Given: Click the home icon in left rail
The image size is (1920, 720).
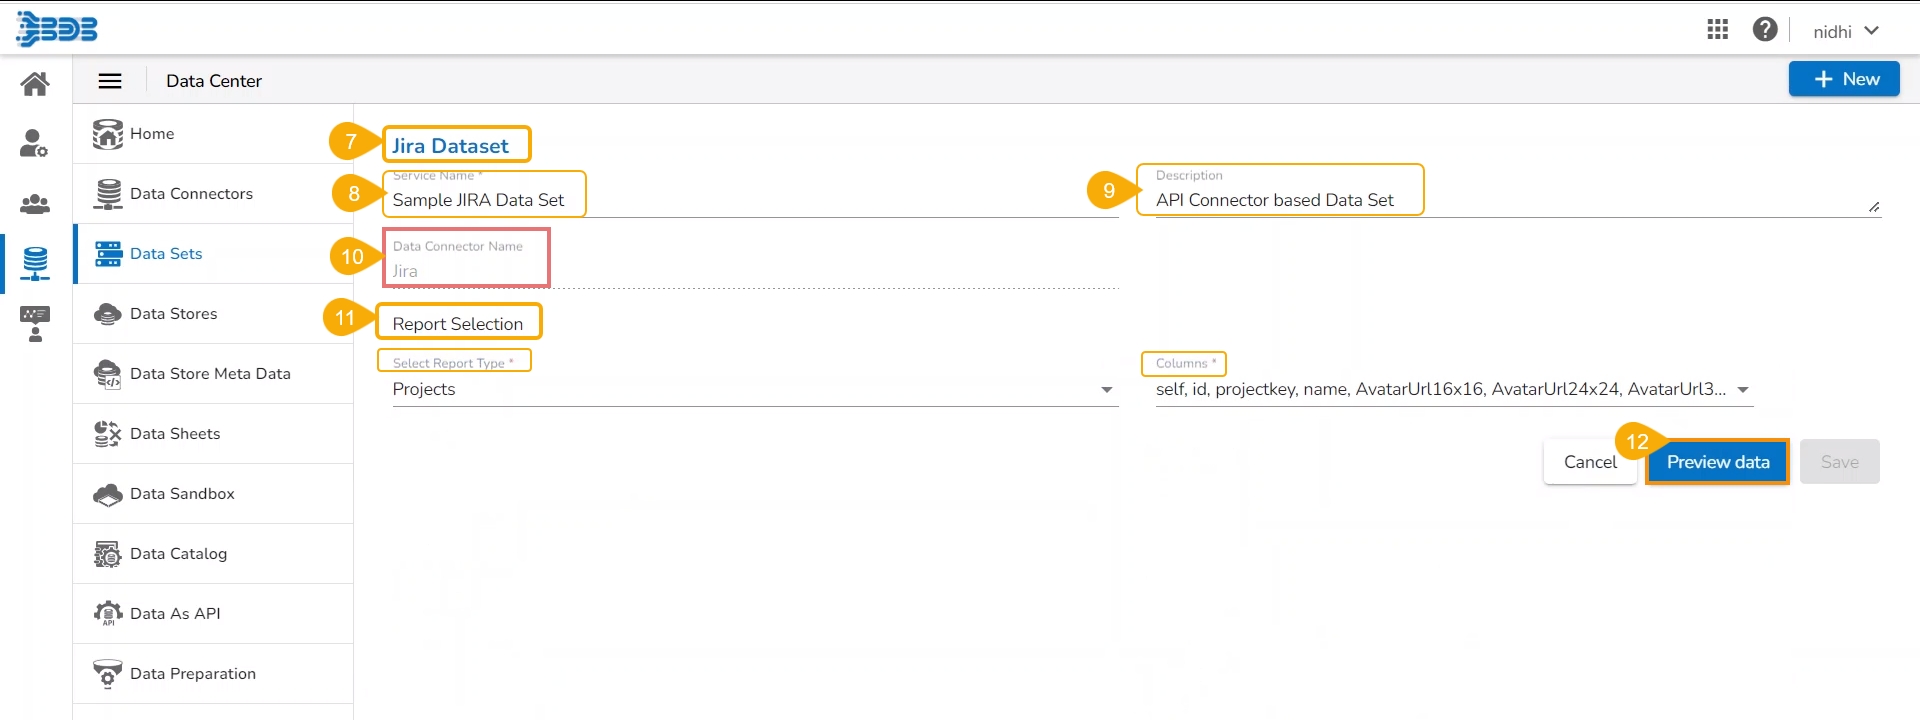Looking at the screenshot, I should point(35,84).
